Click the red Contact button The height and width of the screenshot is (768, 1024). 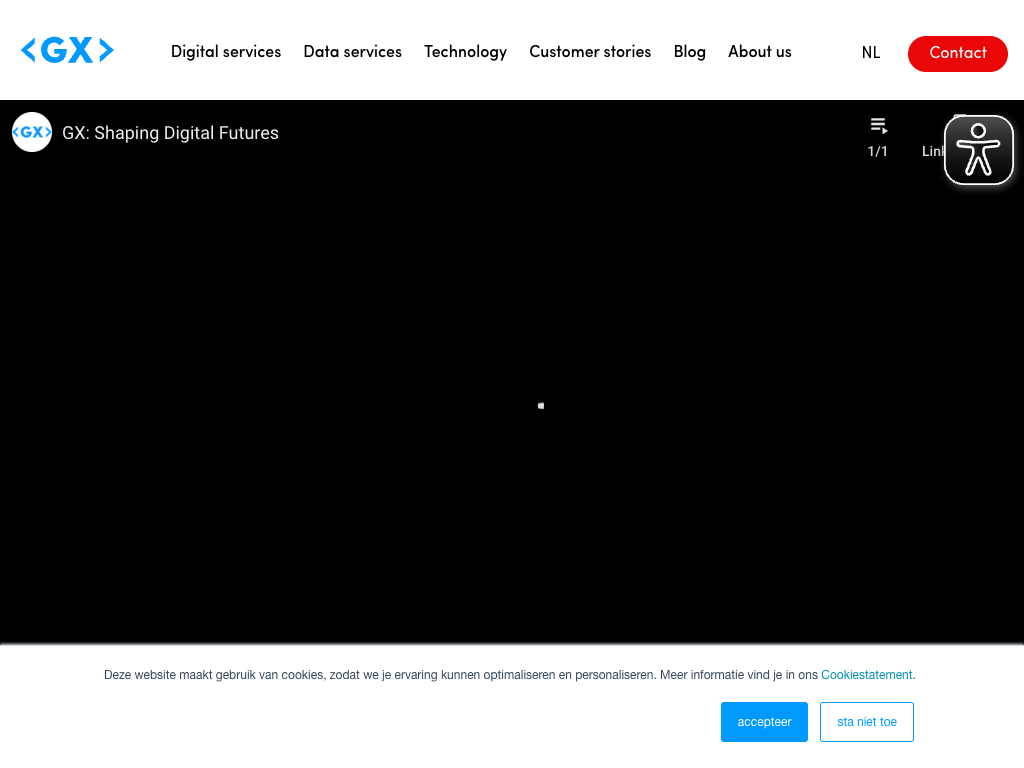pyautogui.click(x=957, y=53)
